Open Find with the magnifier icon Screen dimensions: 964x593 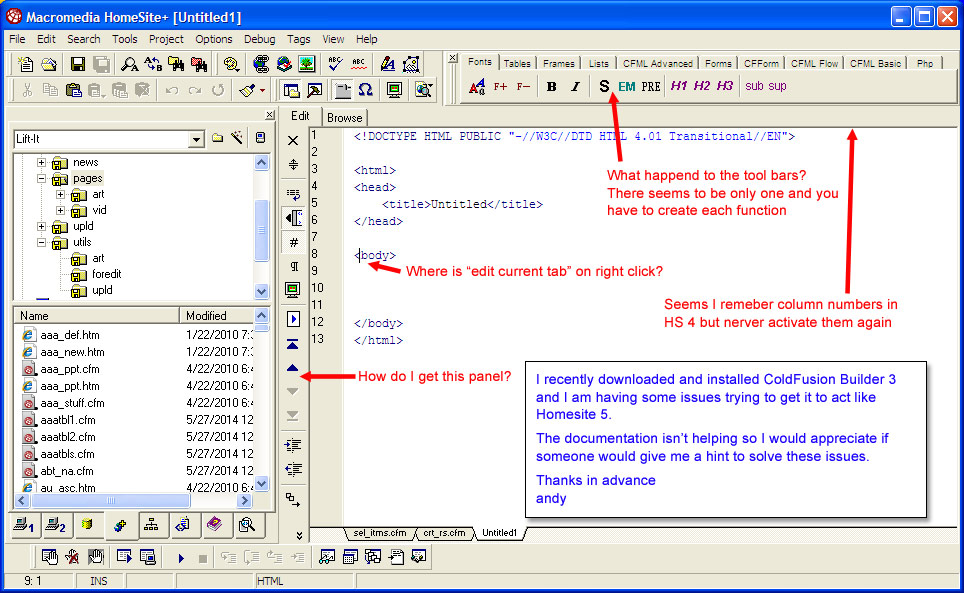130,64
